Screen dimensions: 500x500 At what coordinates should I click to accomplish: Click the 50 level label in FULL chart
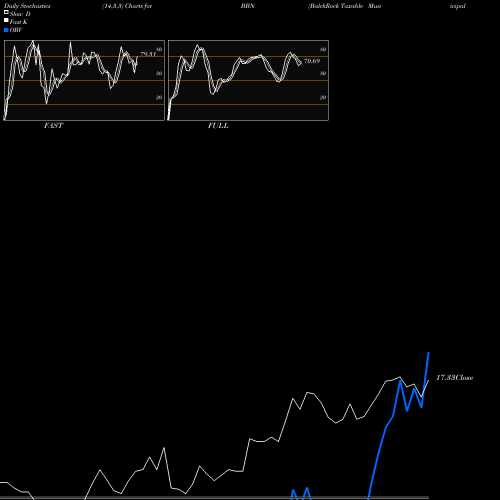[323, 73]
